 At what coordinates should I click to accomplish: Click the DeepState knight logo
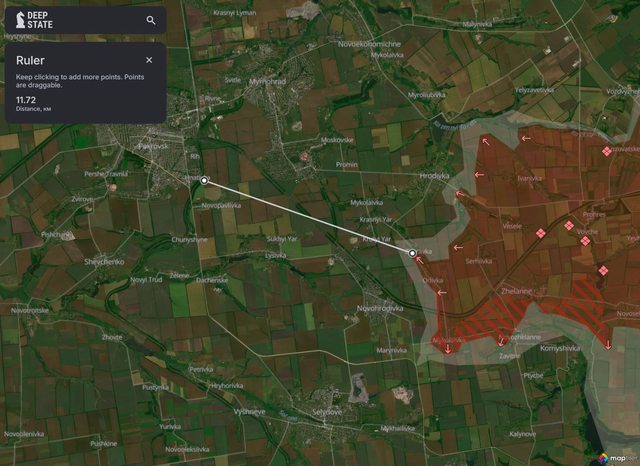[x=19, y=19]
